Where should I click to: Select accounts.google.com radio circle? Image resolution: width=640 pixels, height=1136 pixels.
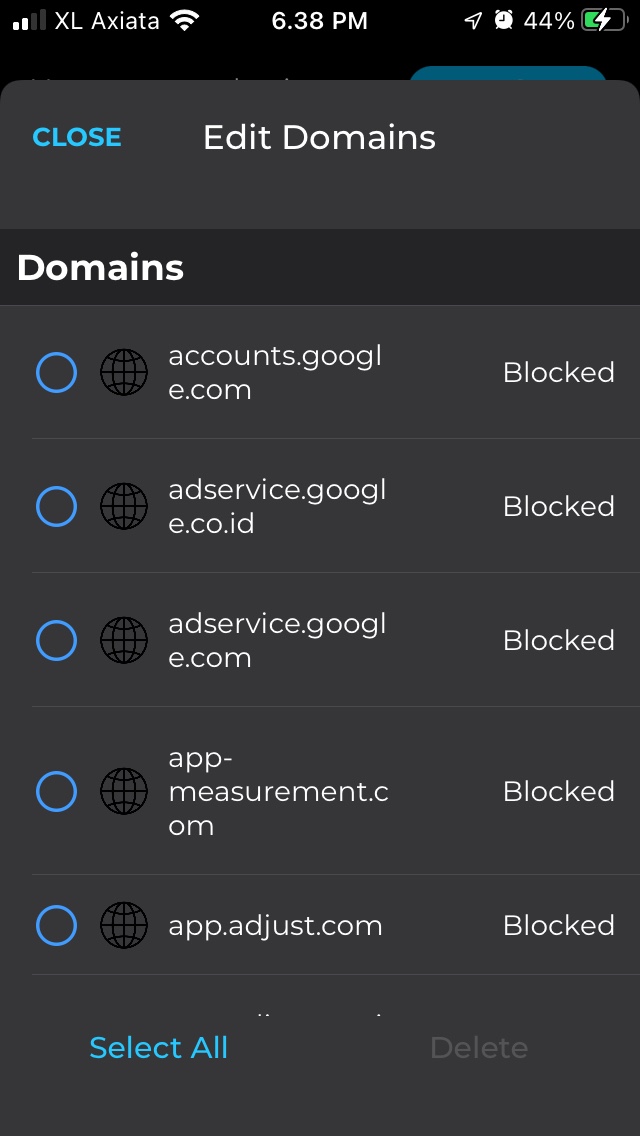(56, 373)
